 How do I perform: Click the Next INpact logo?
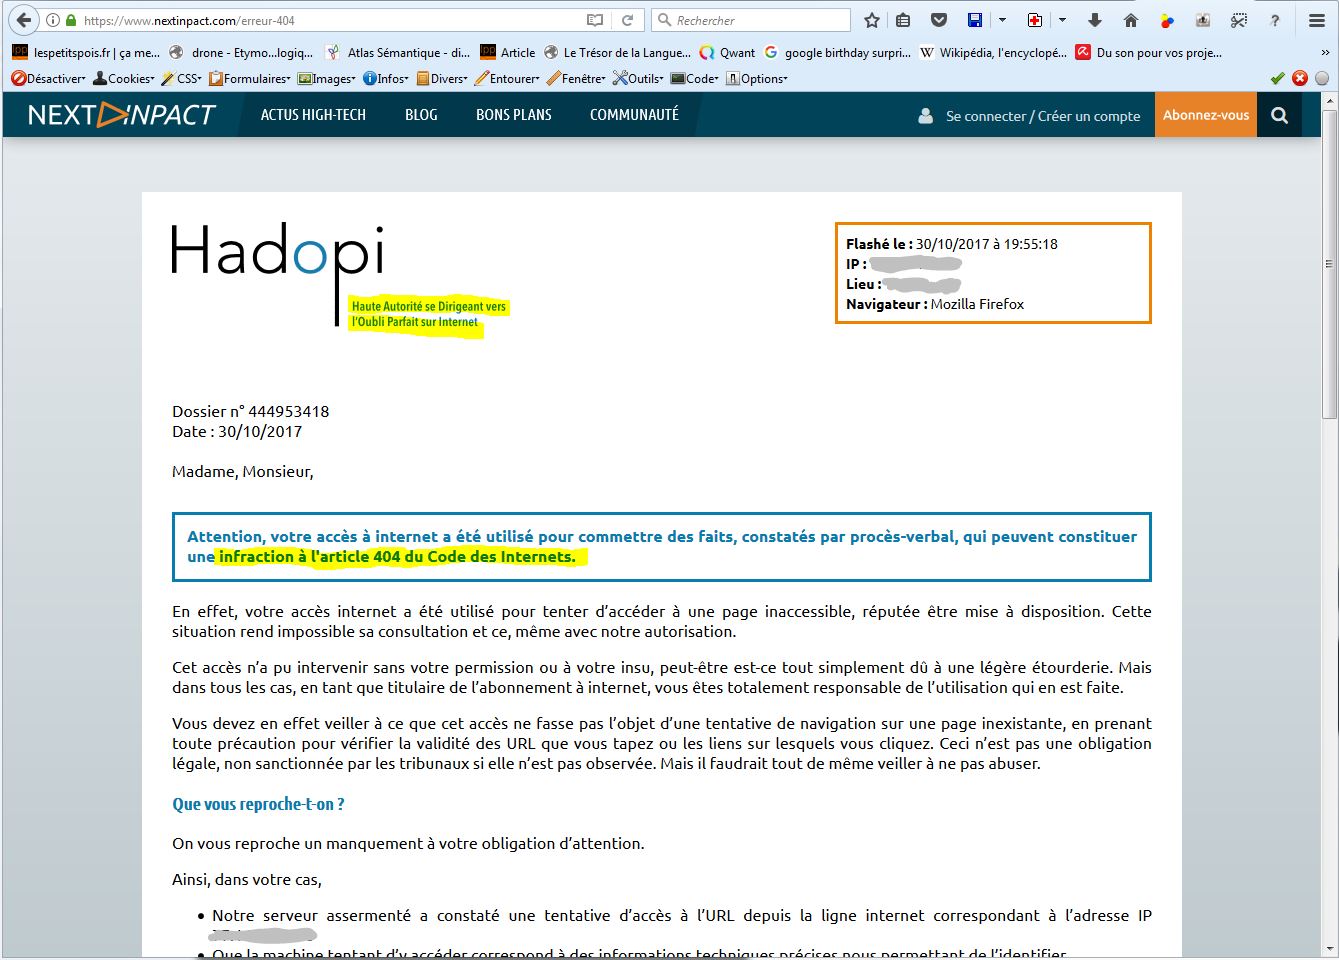(122, 115)
